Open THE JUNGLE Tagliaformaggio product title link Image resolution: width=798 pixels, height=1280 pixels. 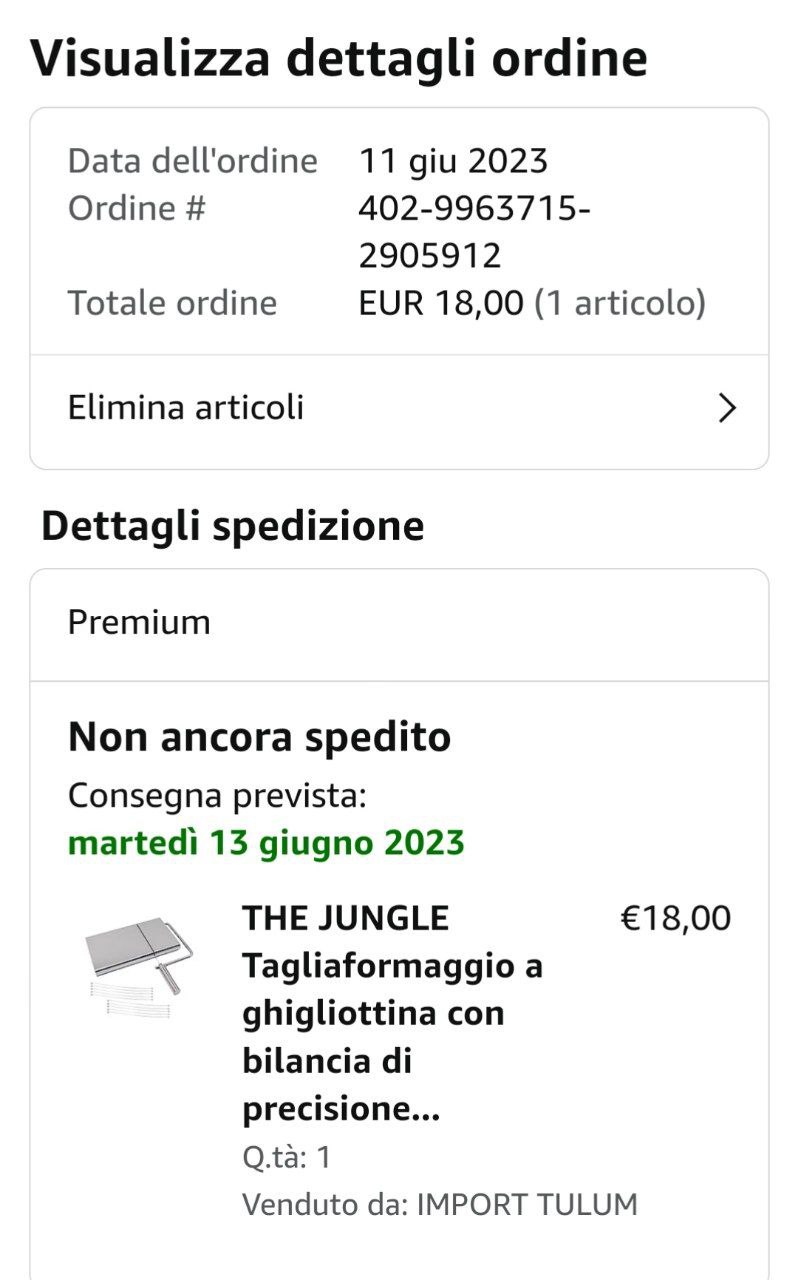tap(392, 1013)
